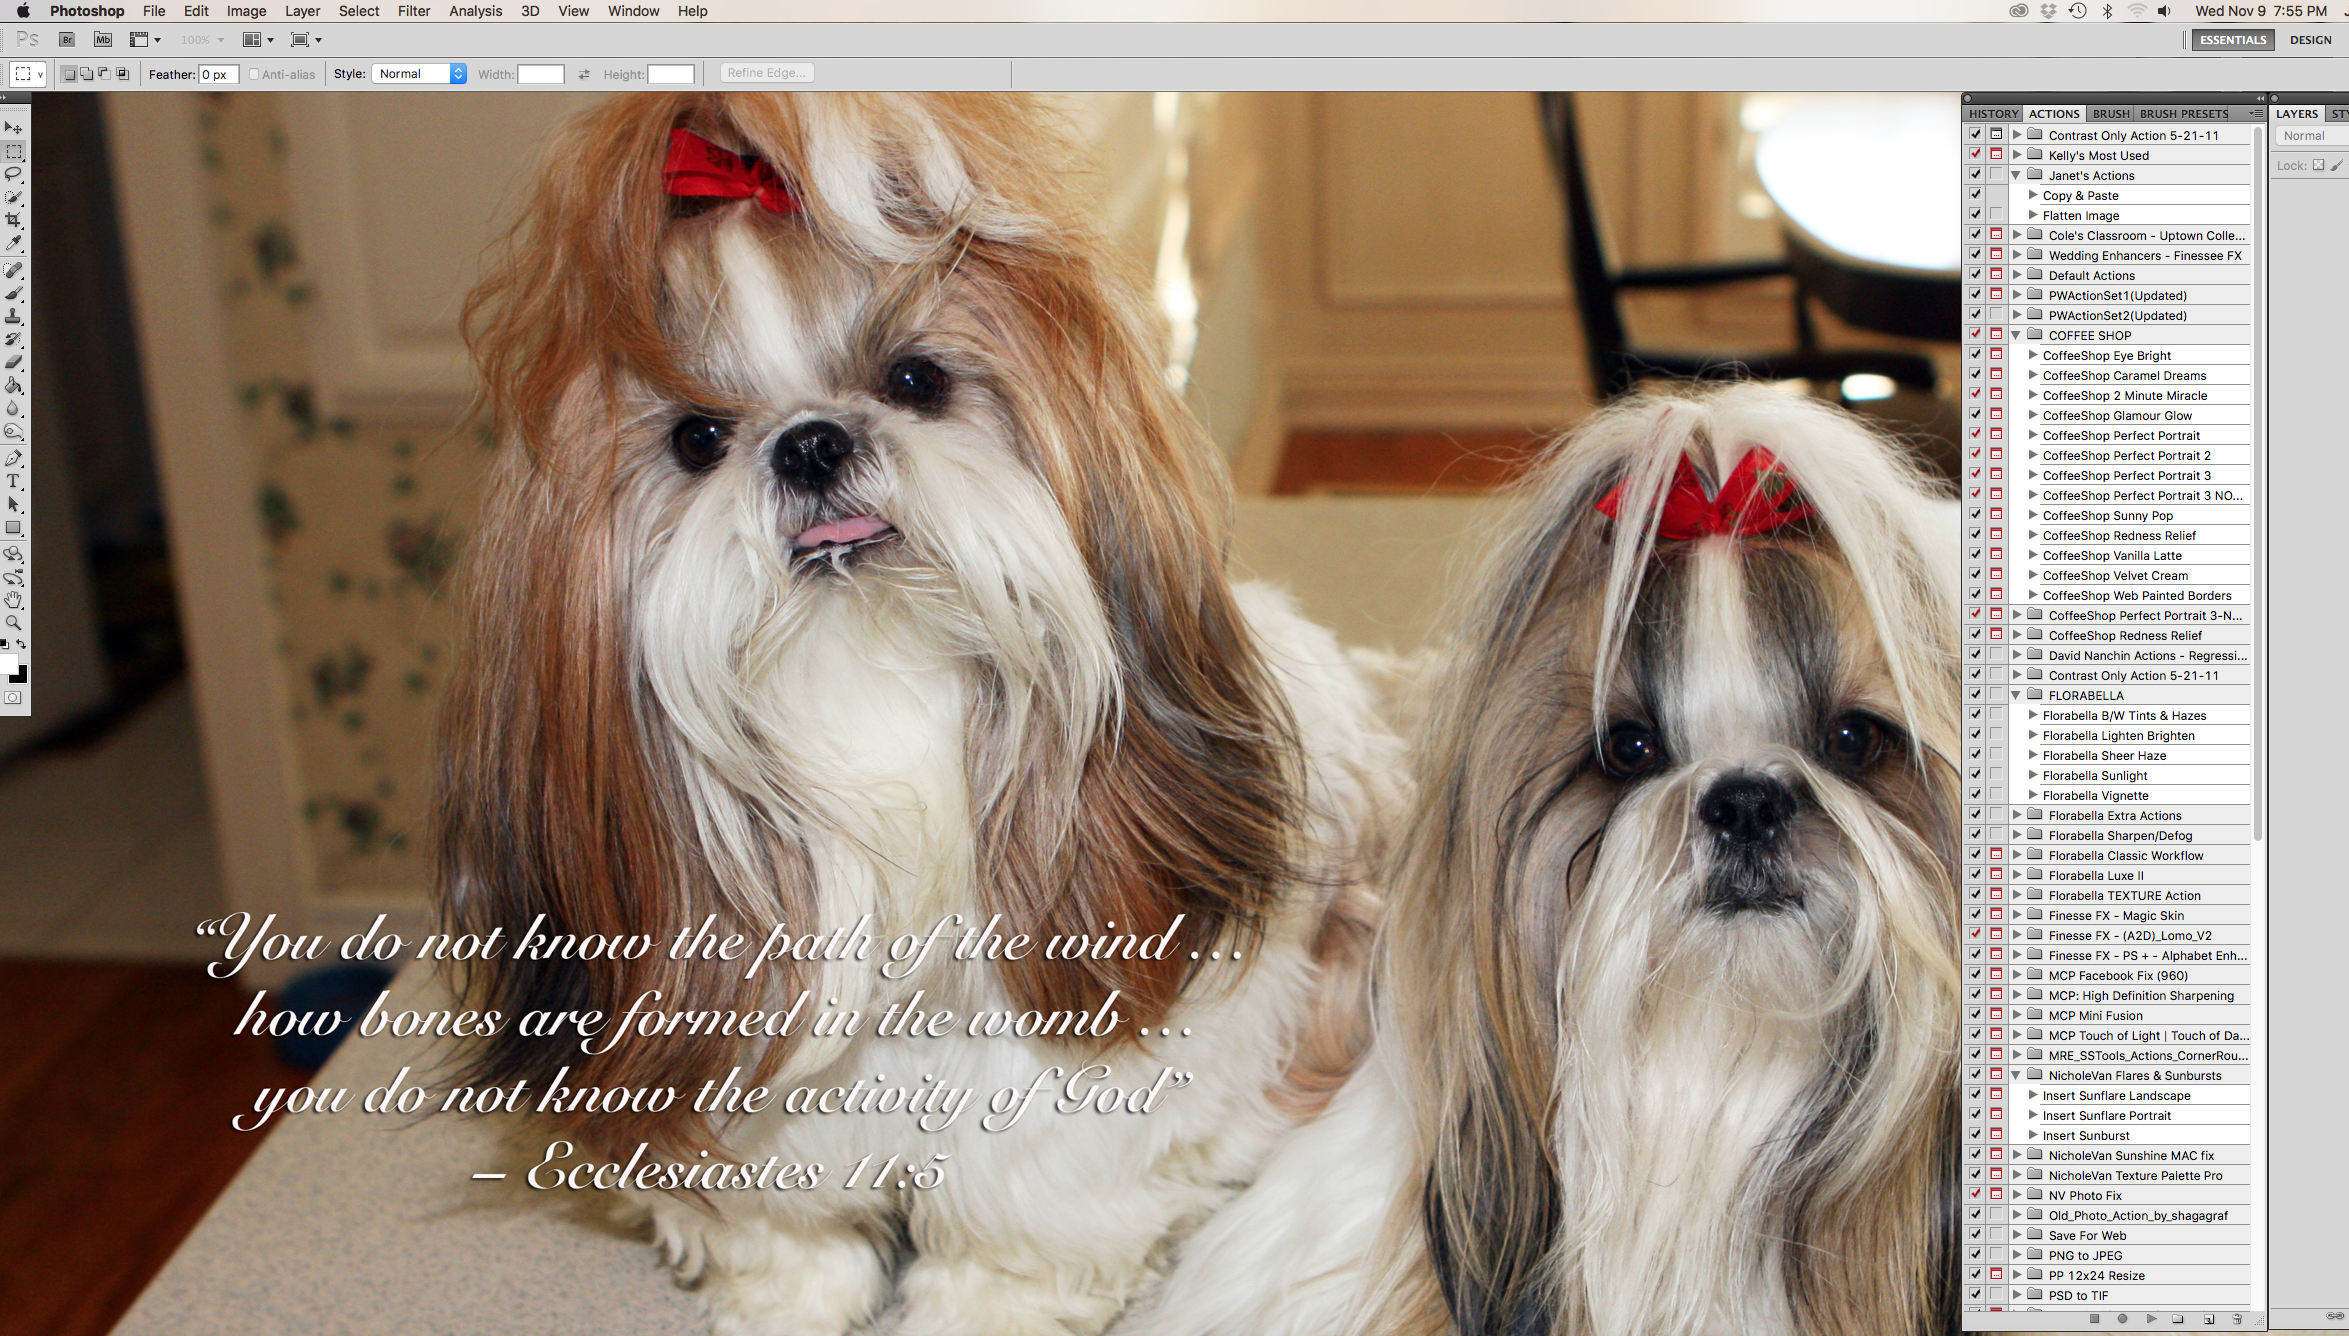Screen dimensions: 2349x1336
Task: Collapse NicholeVan Flares & Sunbursts set
Action: tap(2016, 1075)
